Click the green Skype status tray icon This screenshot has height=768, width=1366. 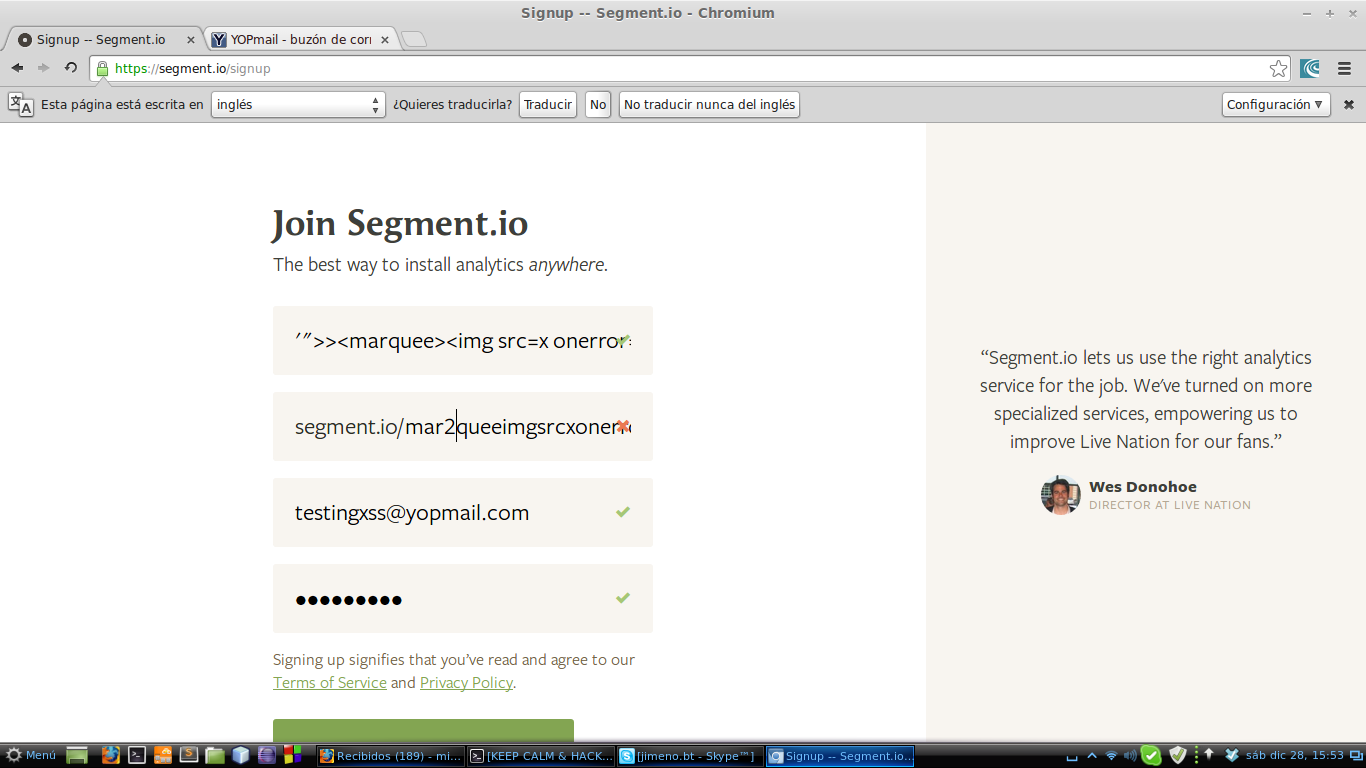[1152, 755]
